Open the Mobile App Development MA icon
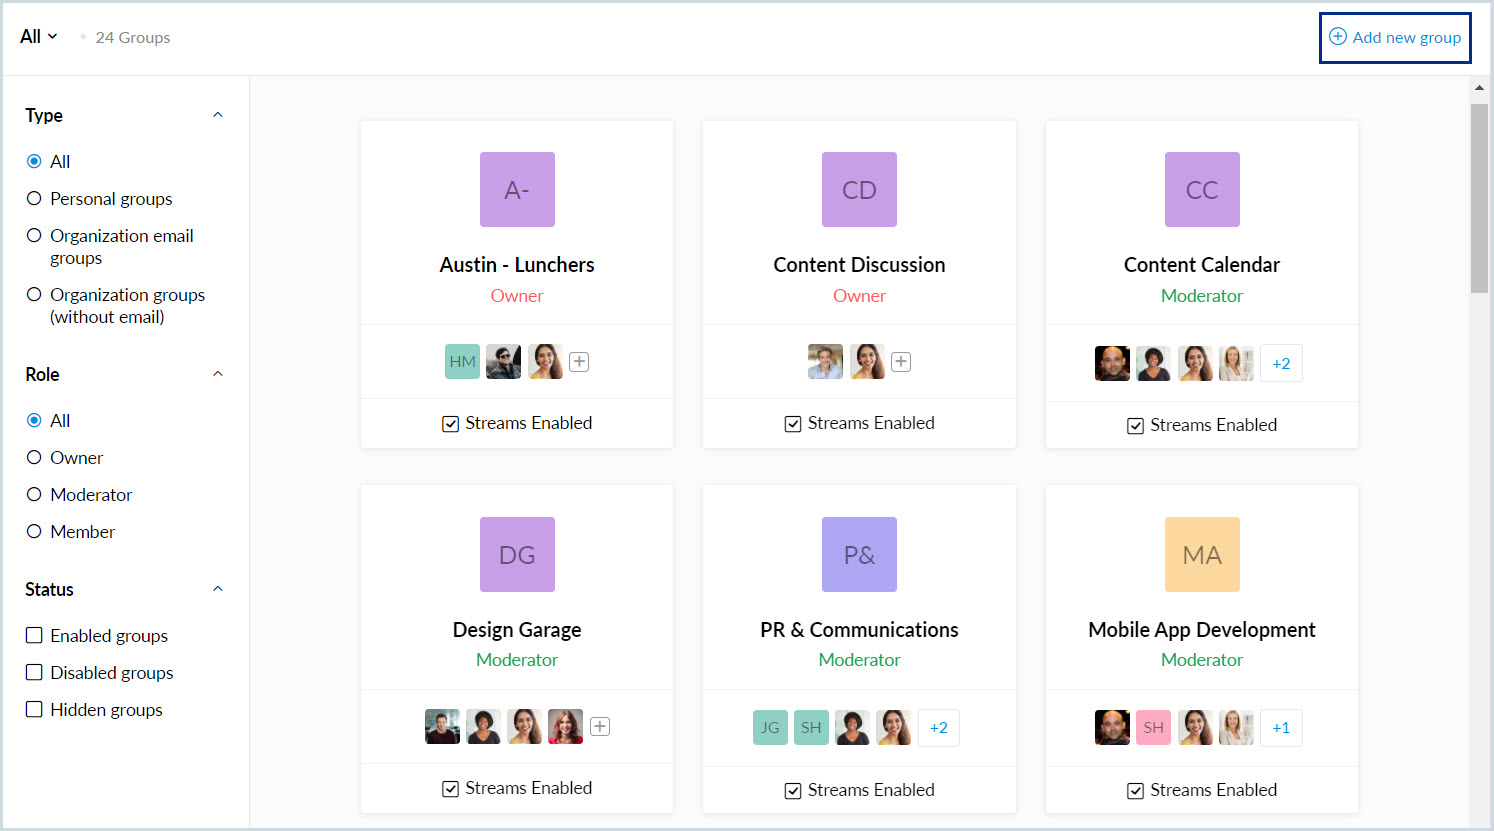 (1202, 554)
